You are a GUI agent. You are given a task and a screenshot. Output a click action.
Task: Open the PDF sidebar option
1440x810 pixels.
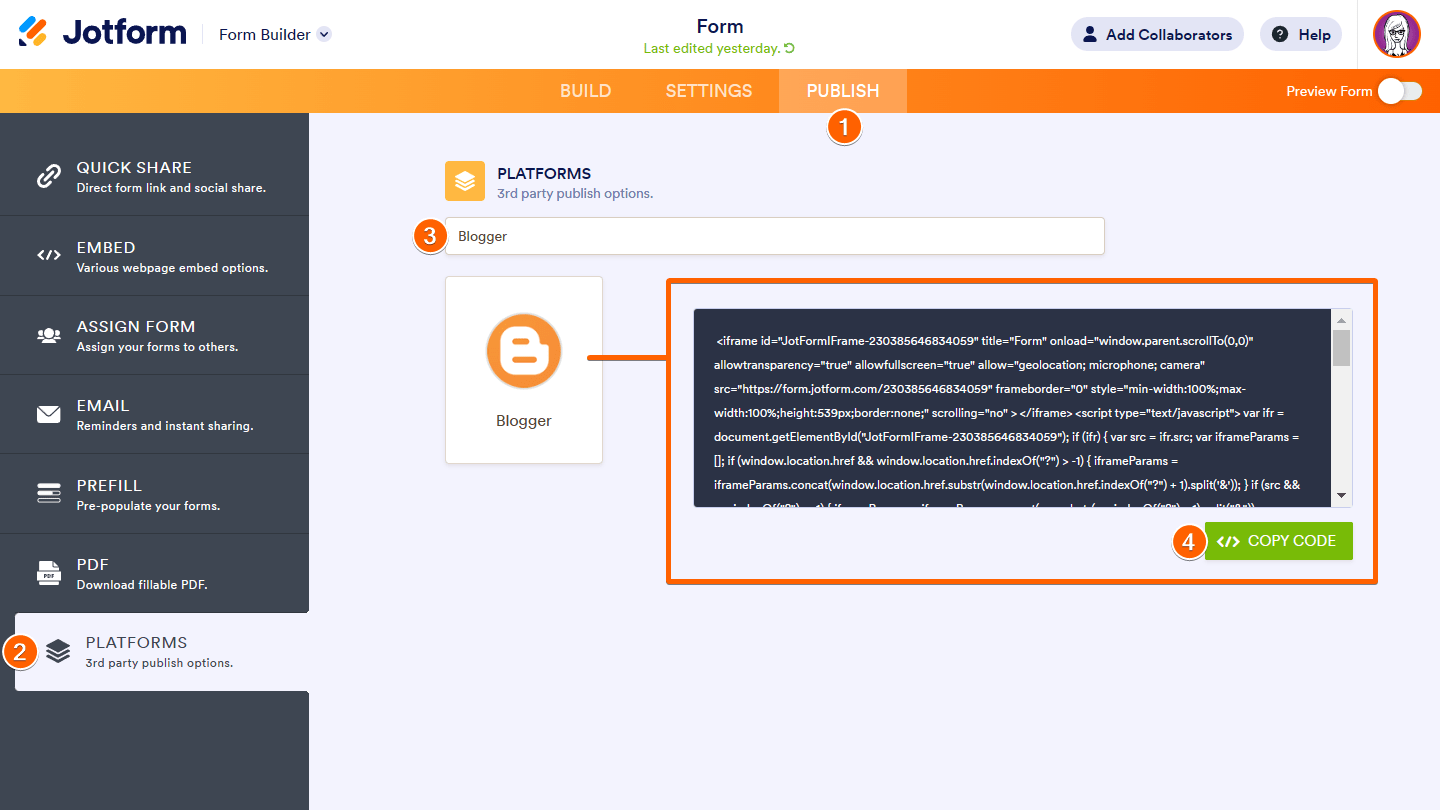click(154, 573)
